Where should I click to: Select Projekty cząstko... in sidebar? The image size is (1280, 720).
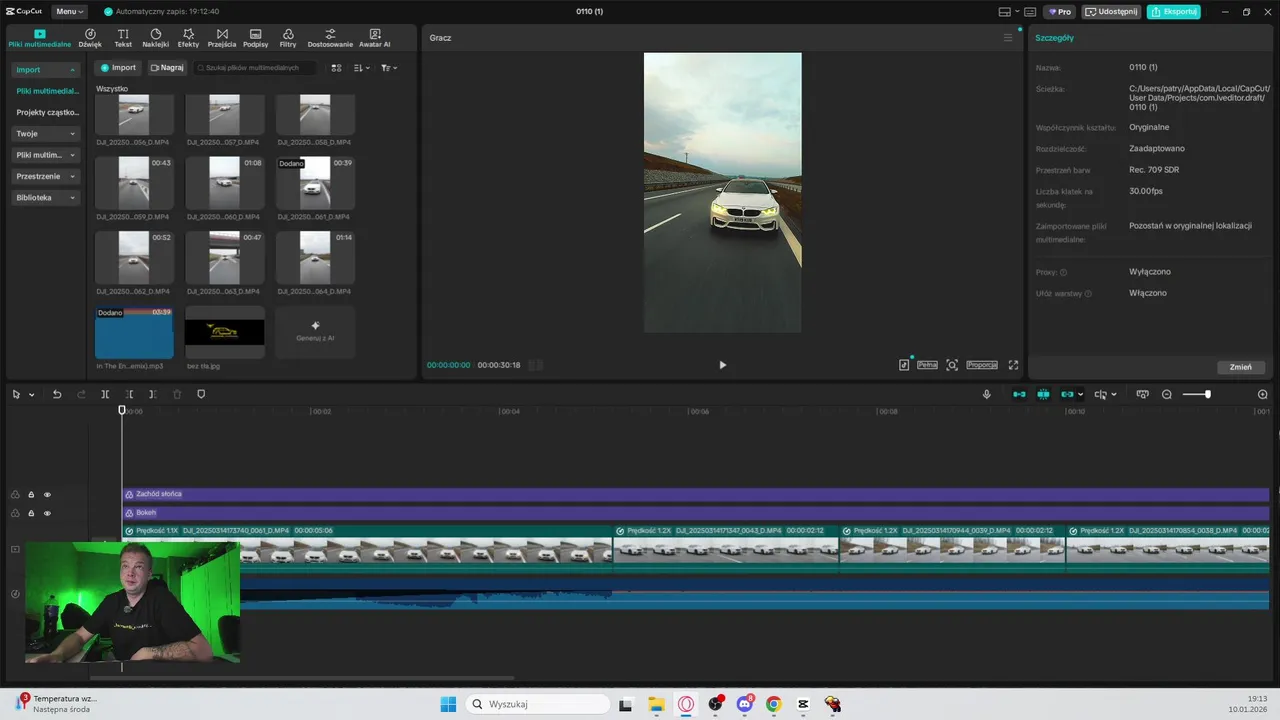pyautogui.click(x=47, y=112)
